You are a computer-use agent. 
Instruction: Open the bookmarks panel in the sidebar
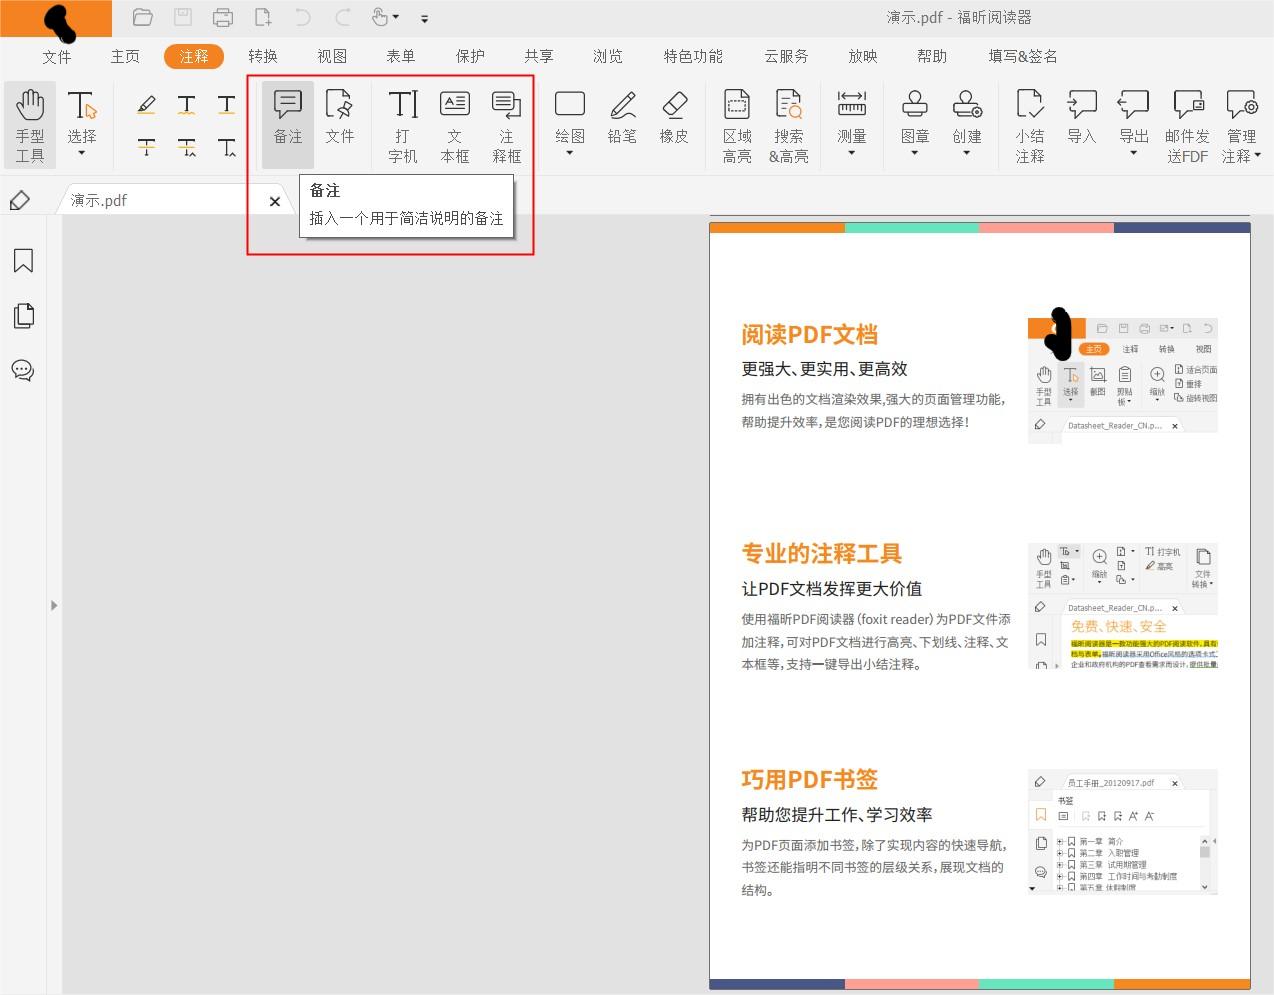click(23, 260)
